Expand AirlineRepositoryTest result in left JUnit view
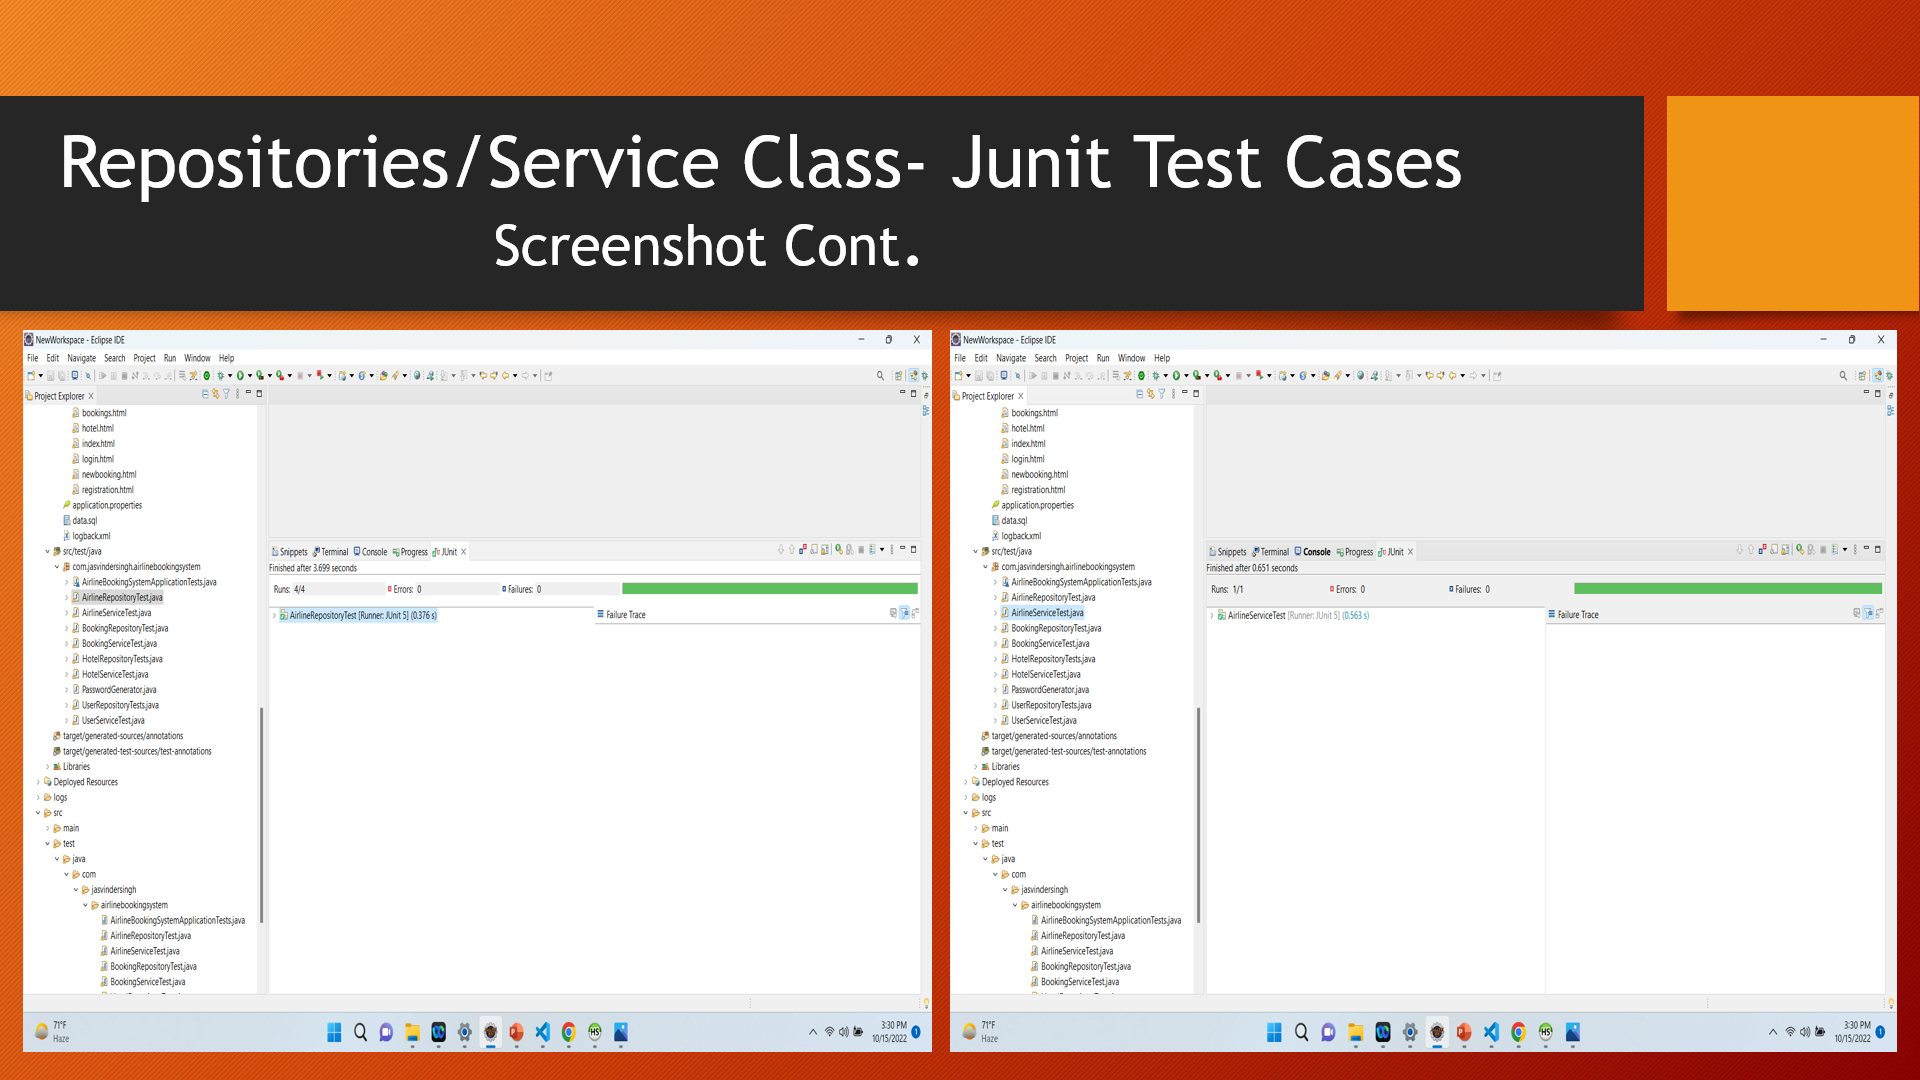This screenshot has height=1080, width=1920. tap(275, 616)
